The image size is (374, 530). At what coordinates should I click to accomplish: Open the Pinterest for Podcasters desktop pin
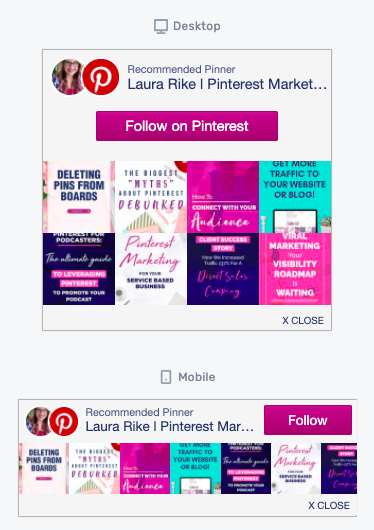click(x=79, y=269)
